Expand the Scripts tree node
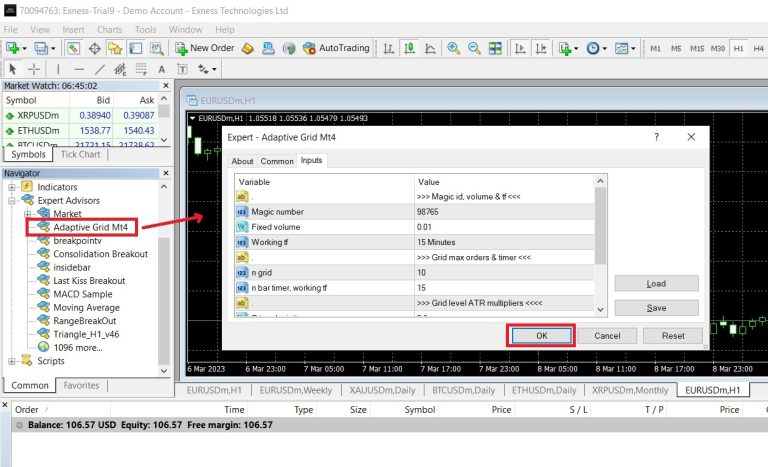This screenshot has height=467, width=768. [11, 361]
